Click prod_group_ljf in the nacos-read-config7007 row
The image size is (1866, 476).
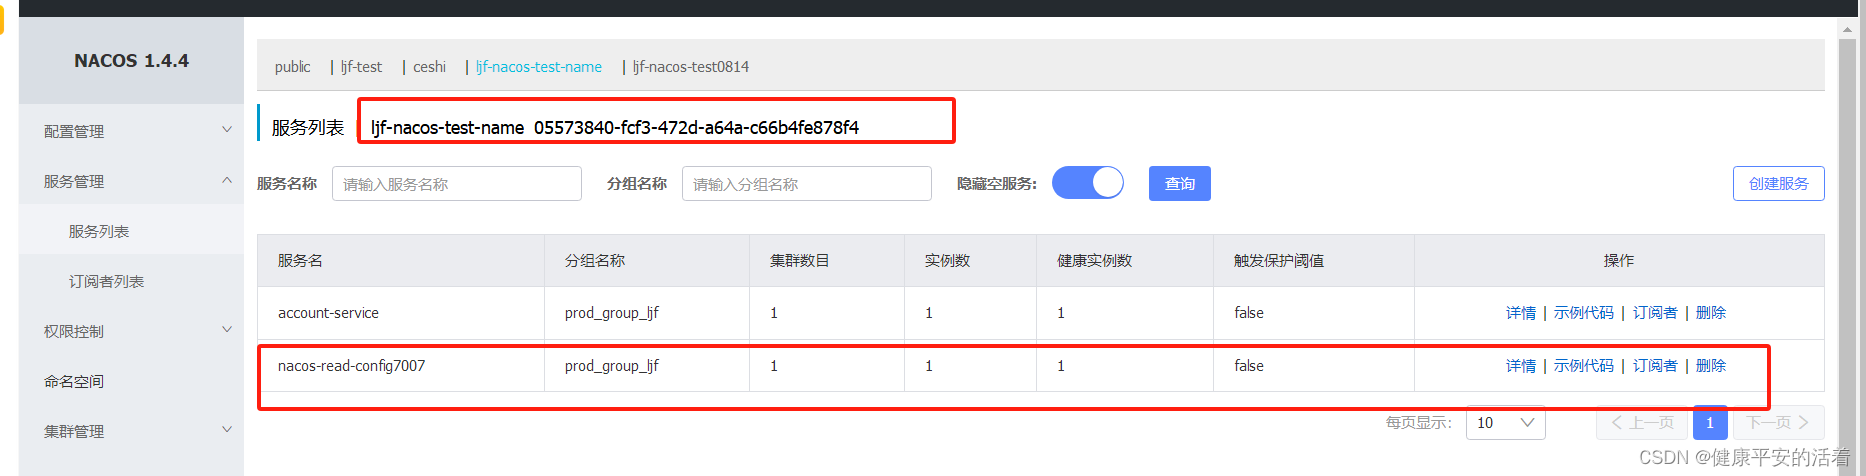[612, 366]
